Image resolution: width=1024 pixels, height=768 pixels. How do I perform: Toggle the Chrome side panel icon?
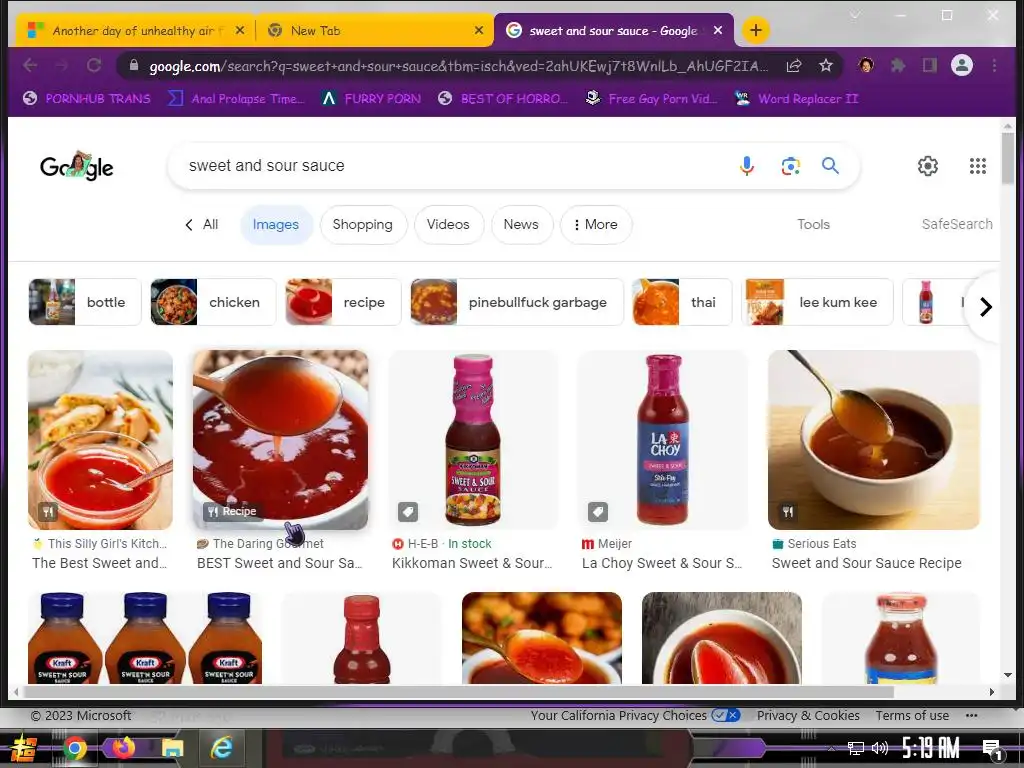(929, 65)
